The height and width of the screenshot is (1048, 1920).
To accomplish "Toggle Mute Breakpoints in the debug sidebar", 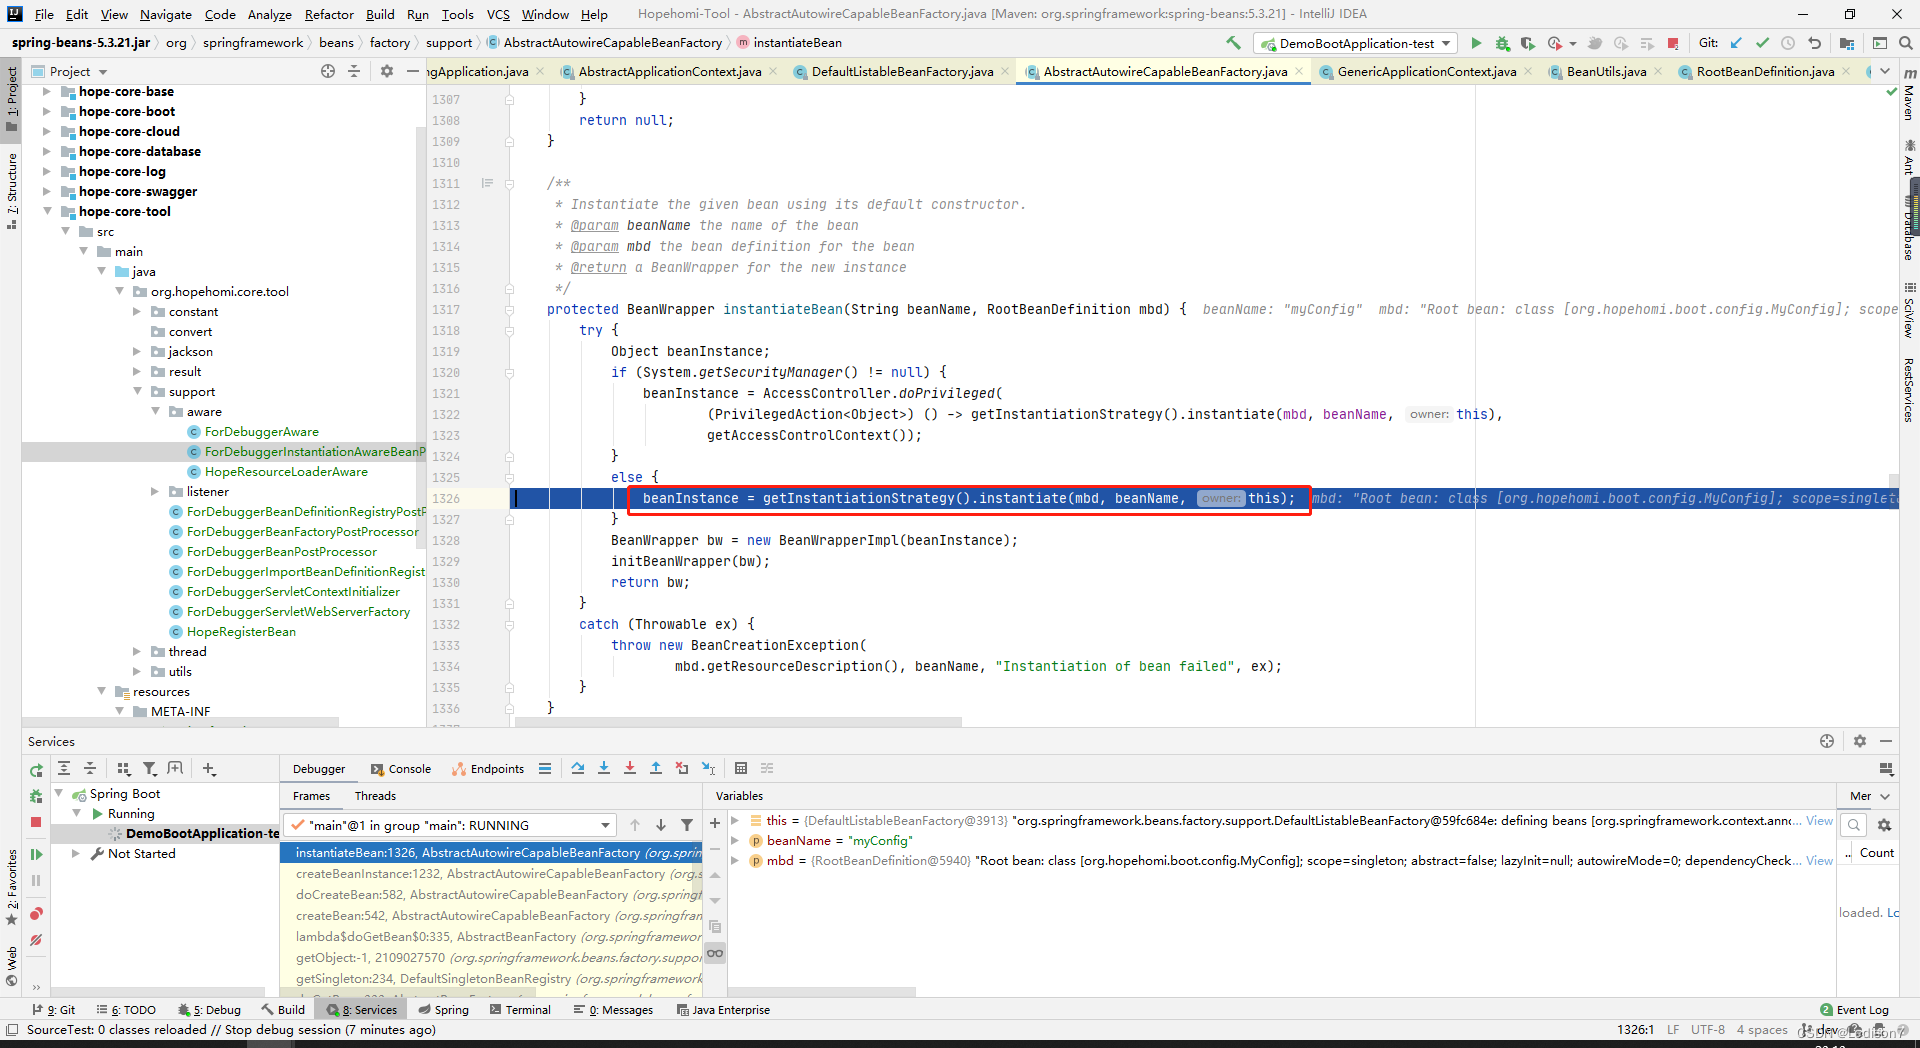I will click(x=36, y=940).
